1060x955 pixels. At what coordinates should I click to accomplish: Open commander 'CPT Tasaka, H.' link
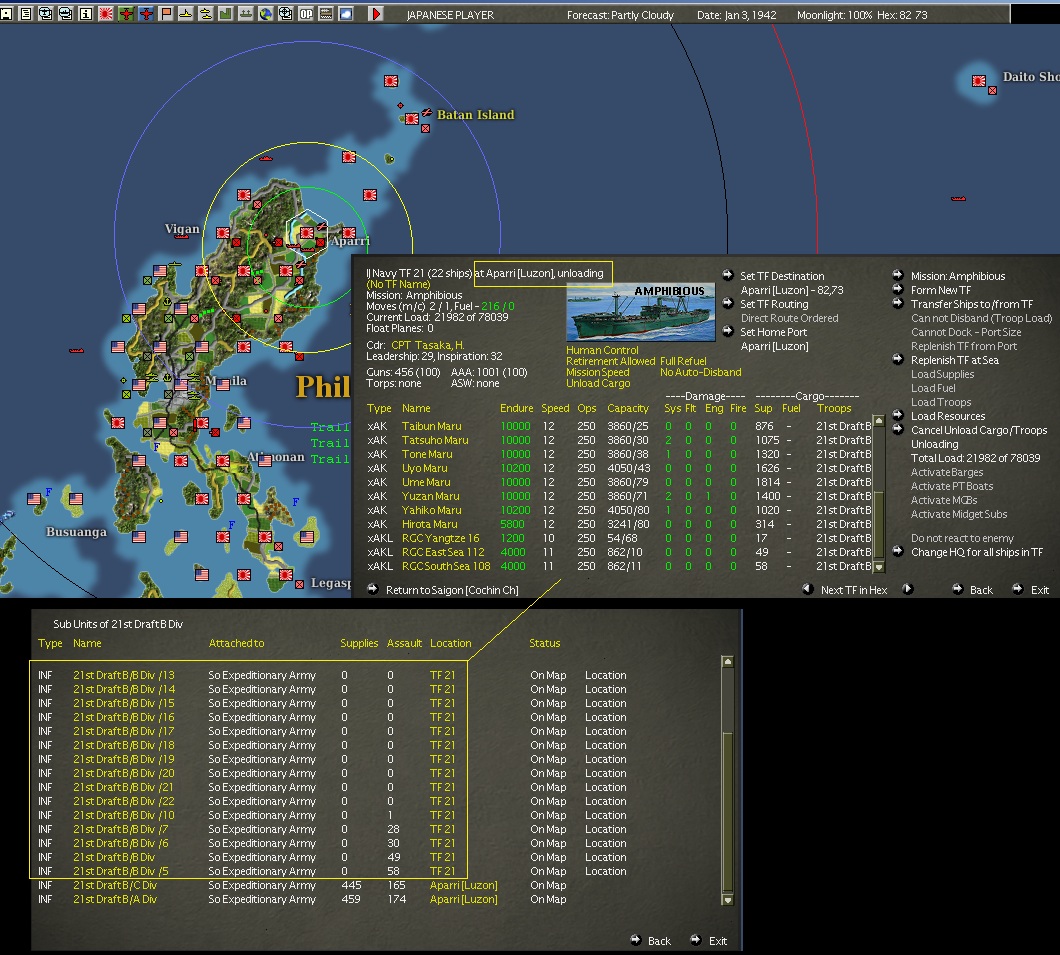coord(427,345)
